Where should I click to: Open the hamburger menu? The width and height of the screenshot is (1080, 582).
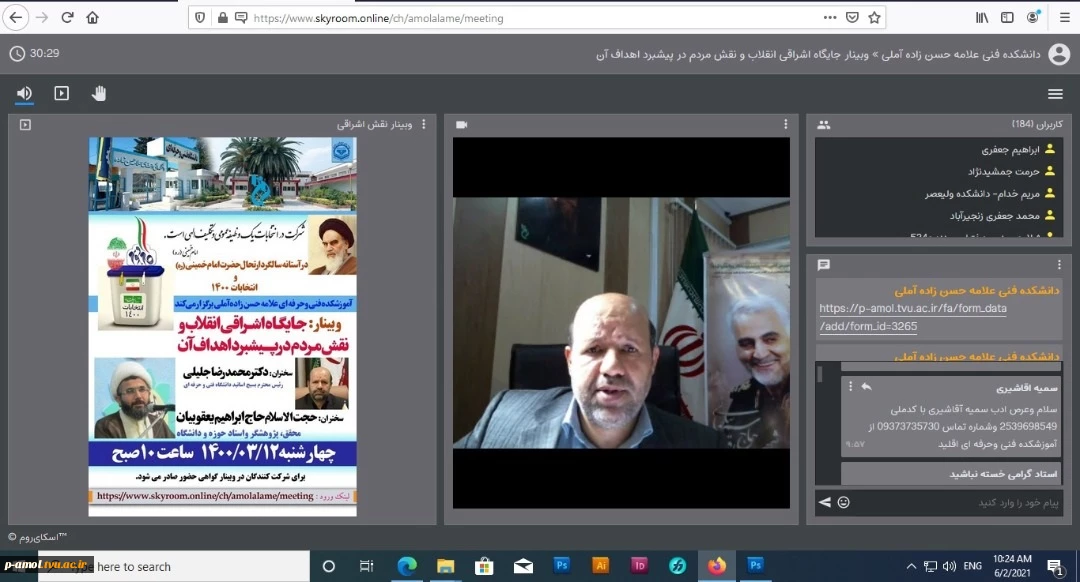(1055, 94)
